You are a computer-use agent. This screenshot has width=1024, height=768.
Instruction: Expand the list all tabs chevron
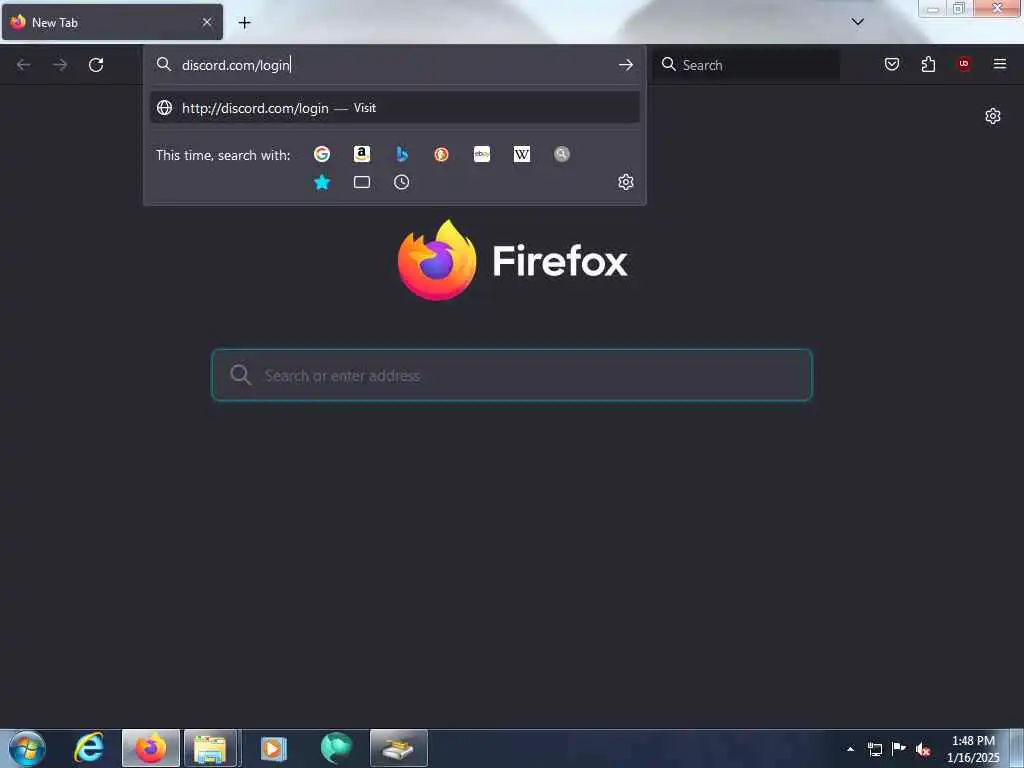(x=858, y=22)
